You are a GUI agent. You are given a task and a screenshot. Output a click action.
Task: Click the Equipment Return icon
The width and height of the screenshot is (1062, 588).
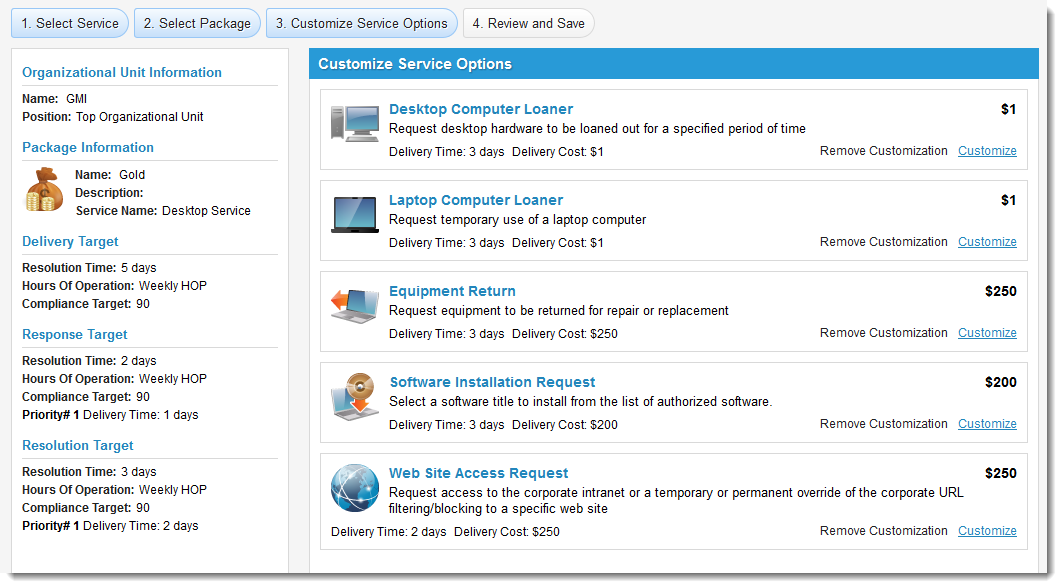pos(355,306)
